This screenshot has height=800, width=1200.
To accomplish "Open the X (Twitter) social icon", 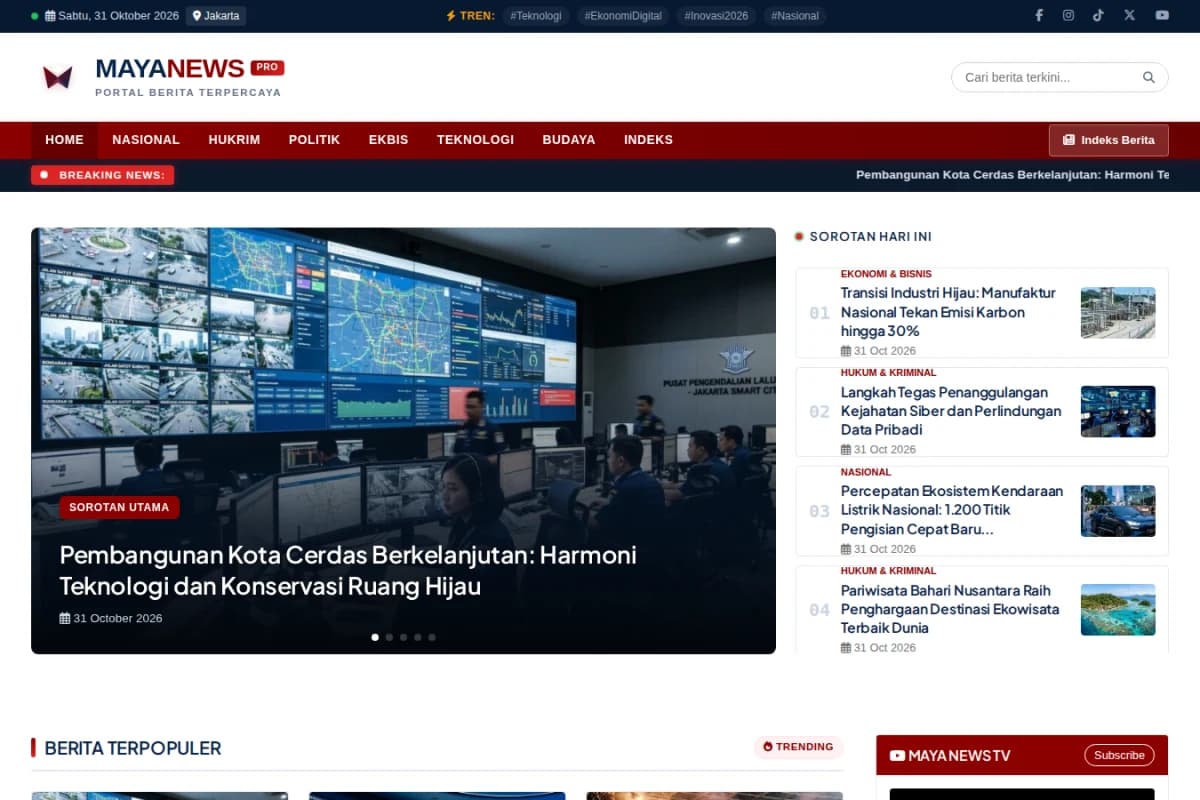I will pos(1129,15).
